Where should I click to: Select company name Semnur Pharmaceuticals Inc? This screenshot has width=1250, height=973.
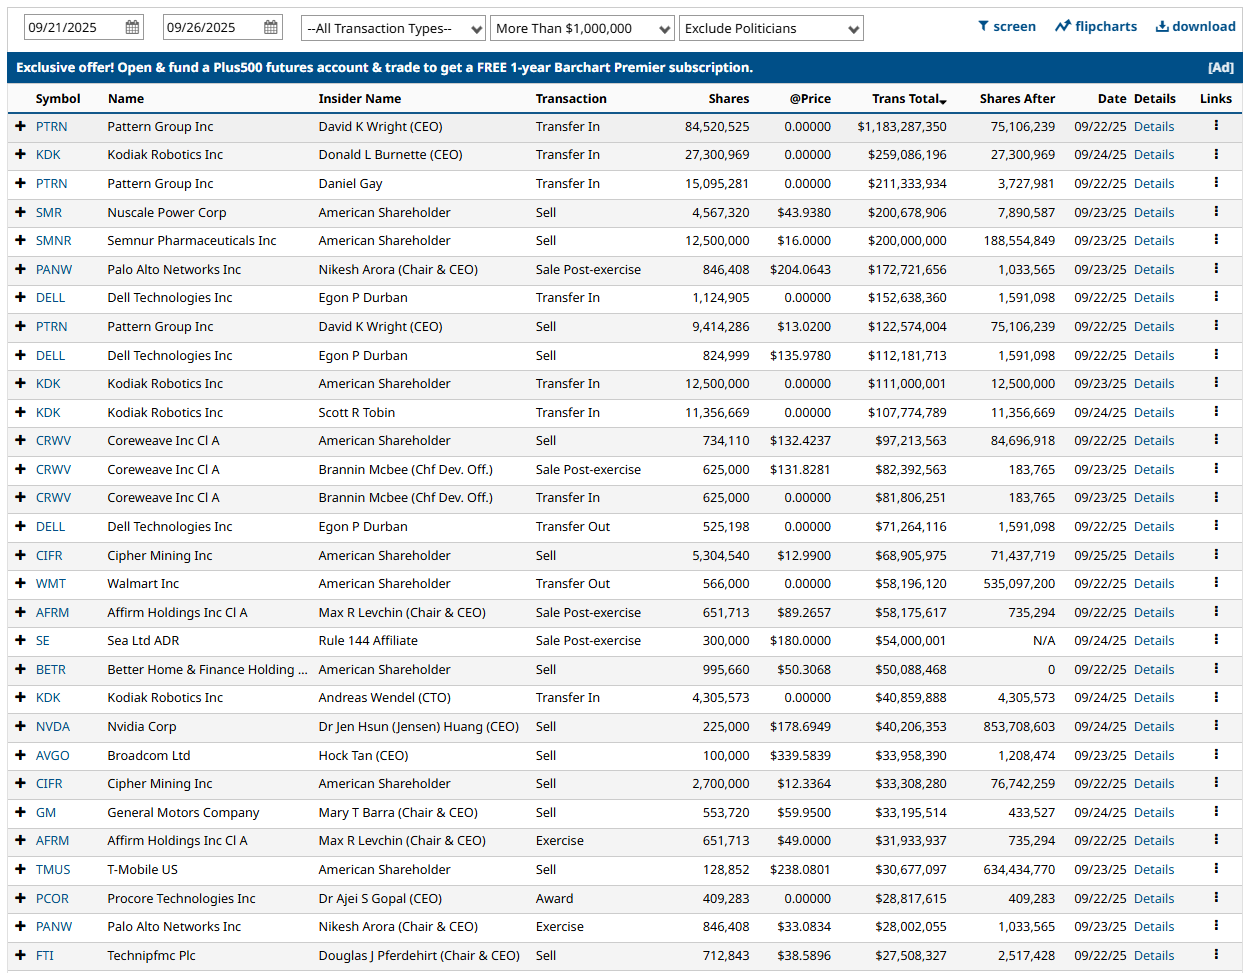192,240
